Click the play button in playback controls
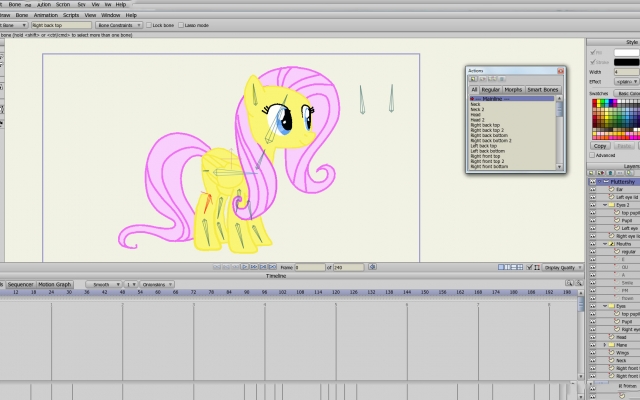Viewport: 640px width, 400px height. click(x=244, y=267)
